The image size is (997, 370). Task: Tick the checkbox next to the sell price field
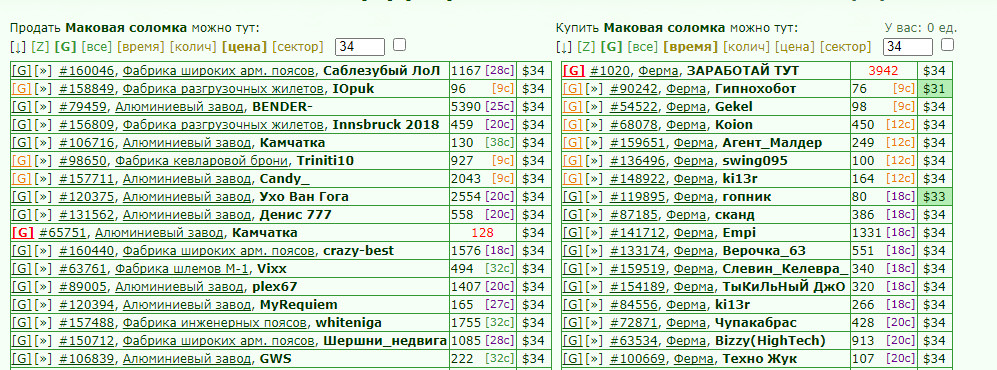(399, 45)
